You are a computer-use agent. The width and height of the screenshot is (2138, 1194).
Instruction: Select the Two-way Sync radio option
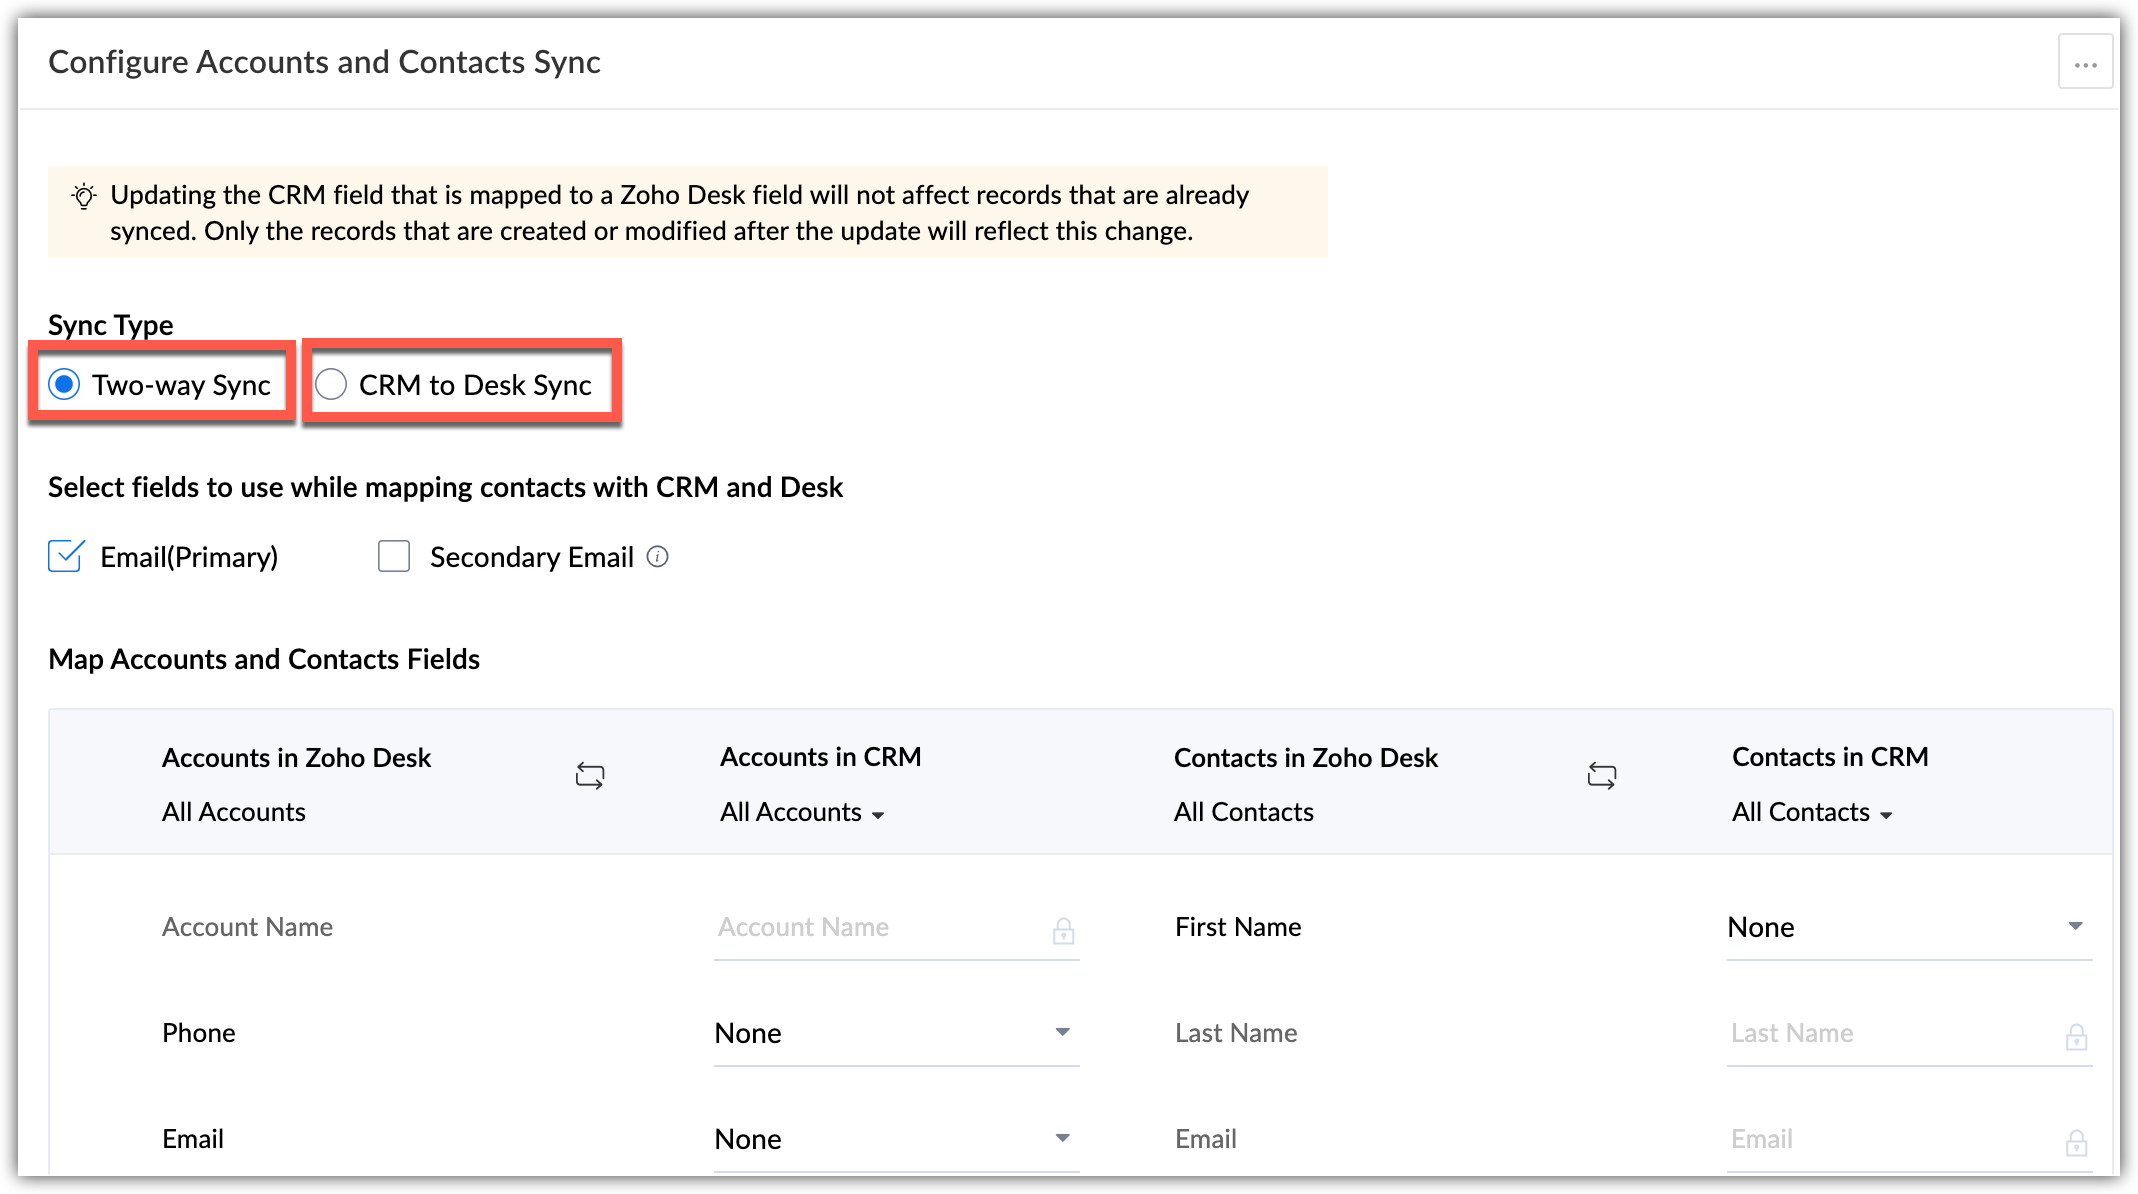click(64, 385)
